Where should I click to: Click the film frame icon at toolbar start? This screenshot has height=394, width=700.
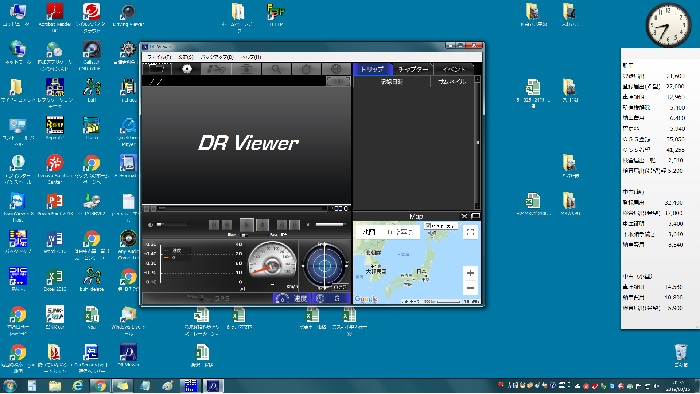coord(157,69)
